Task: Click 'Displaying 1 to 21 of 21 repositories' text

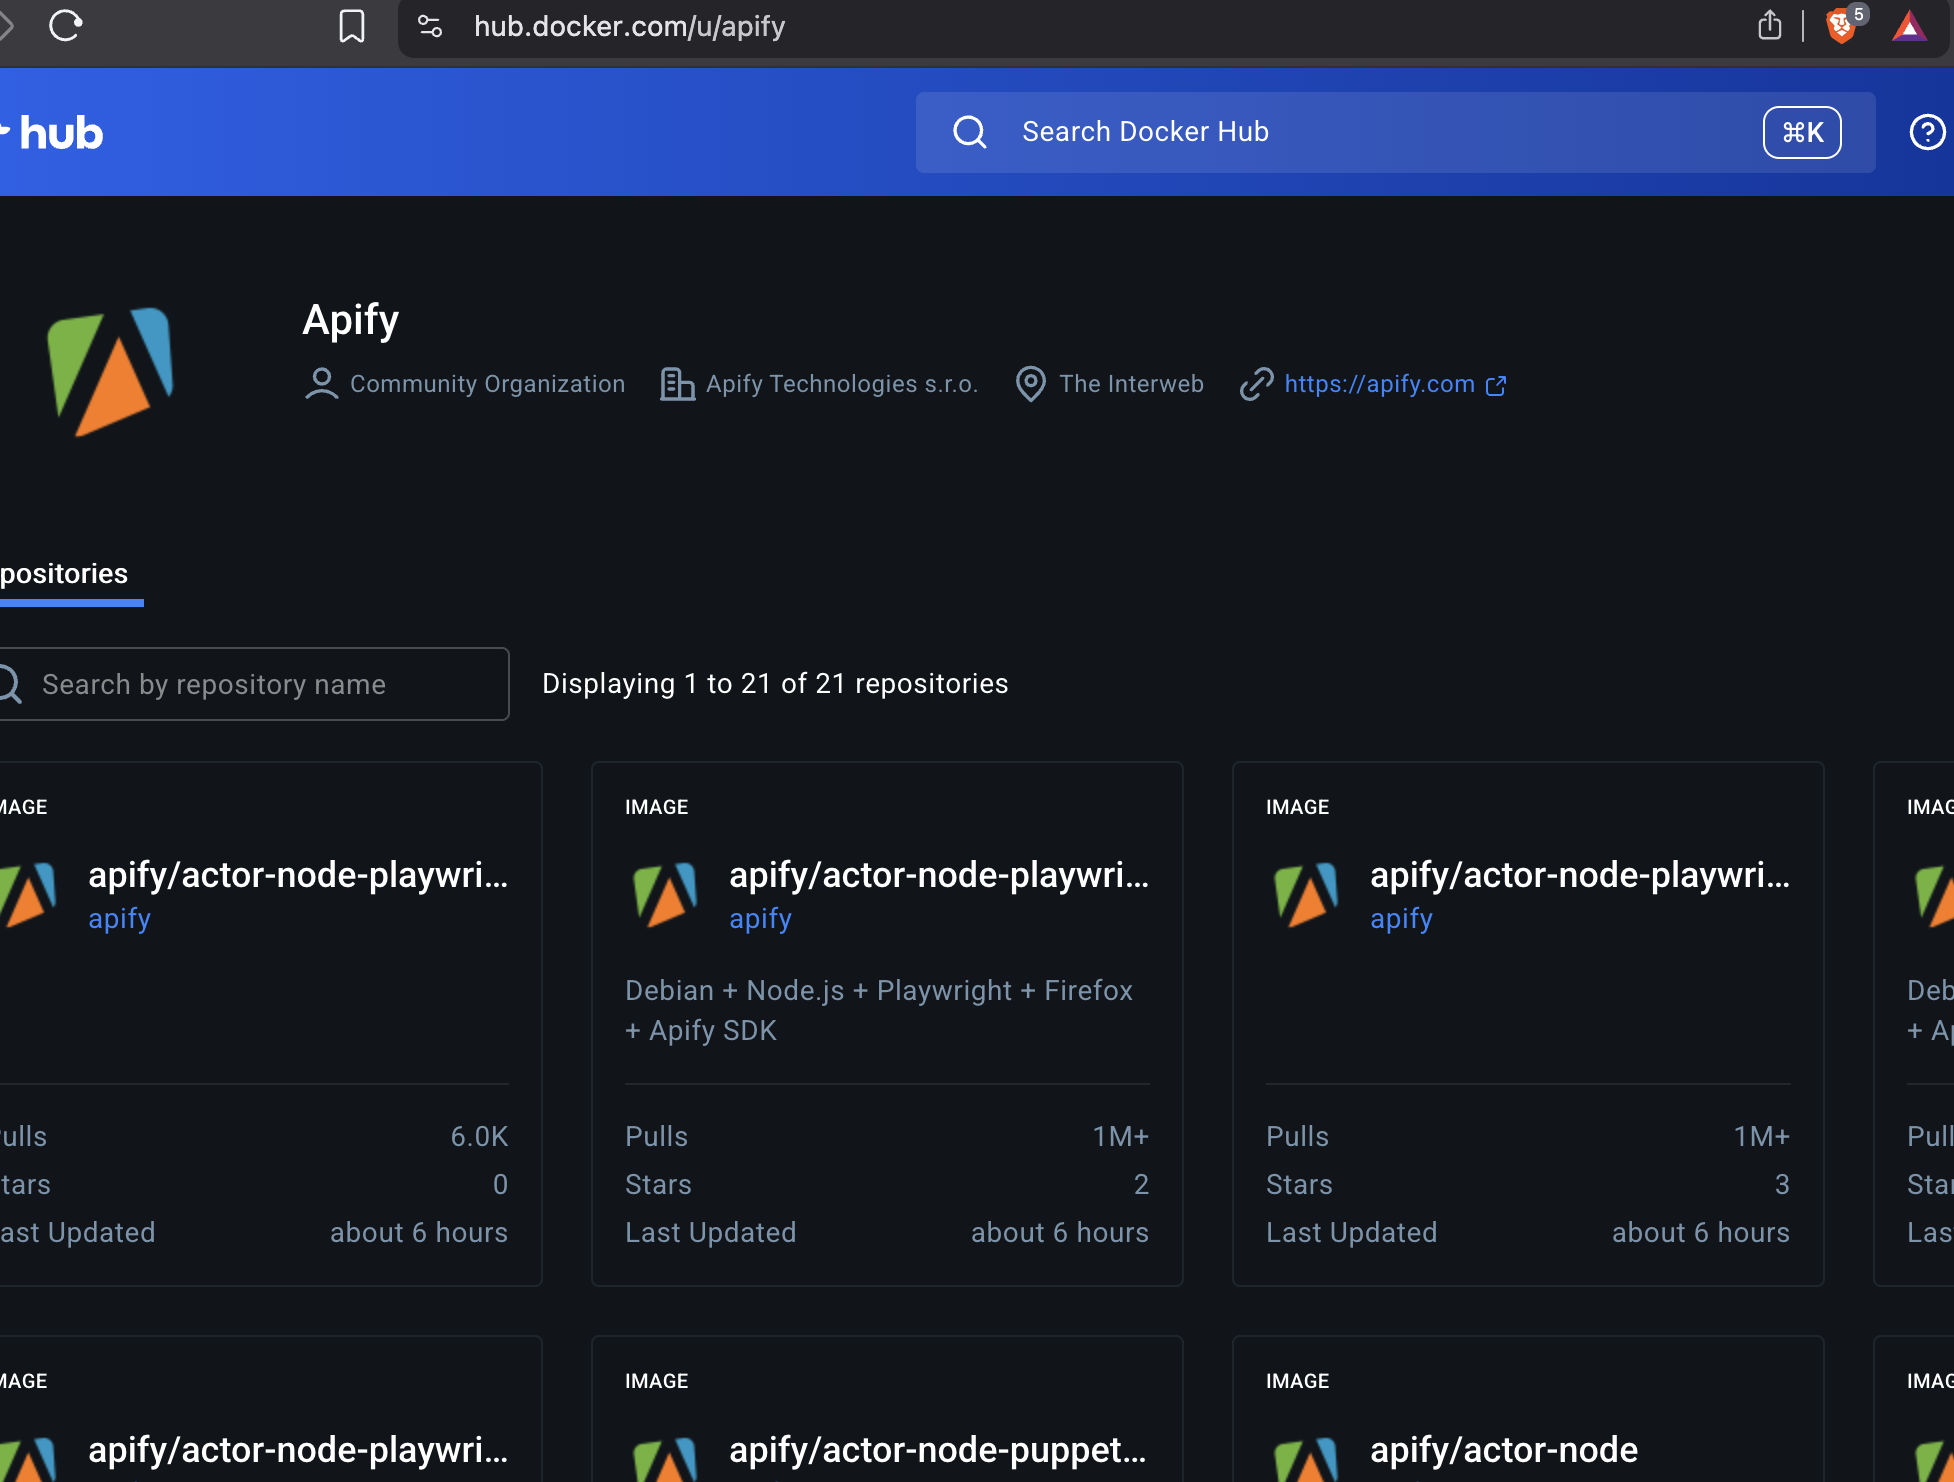Action: [775, 684]
